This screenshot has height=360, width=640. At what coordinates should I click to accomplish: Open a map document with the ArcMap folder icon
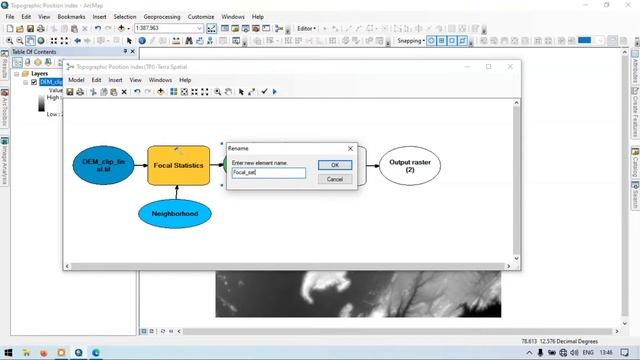tap(20, 29)
